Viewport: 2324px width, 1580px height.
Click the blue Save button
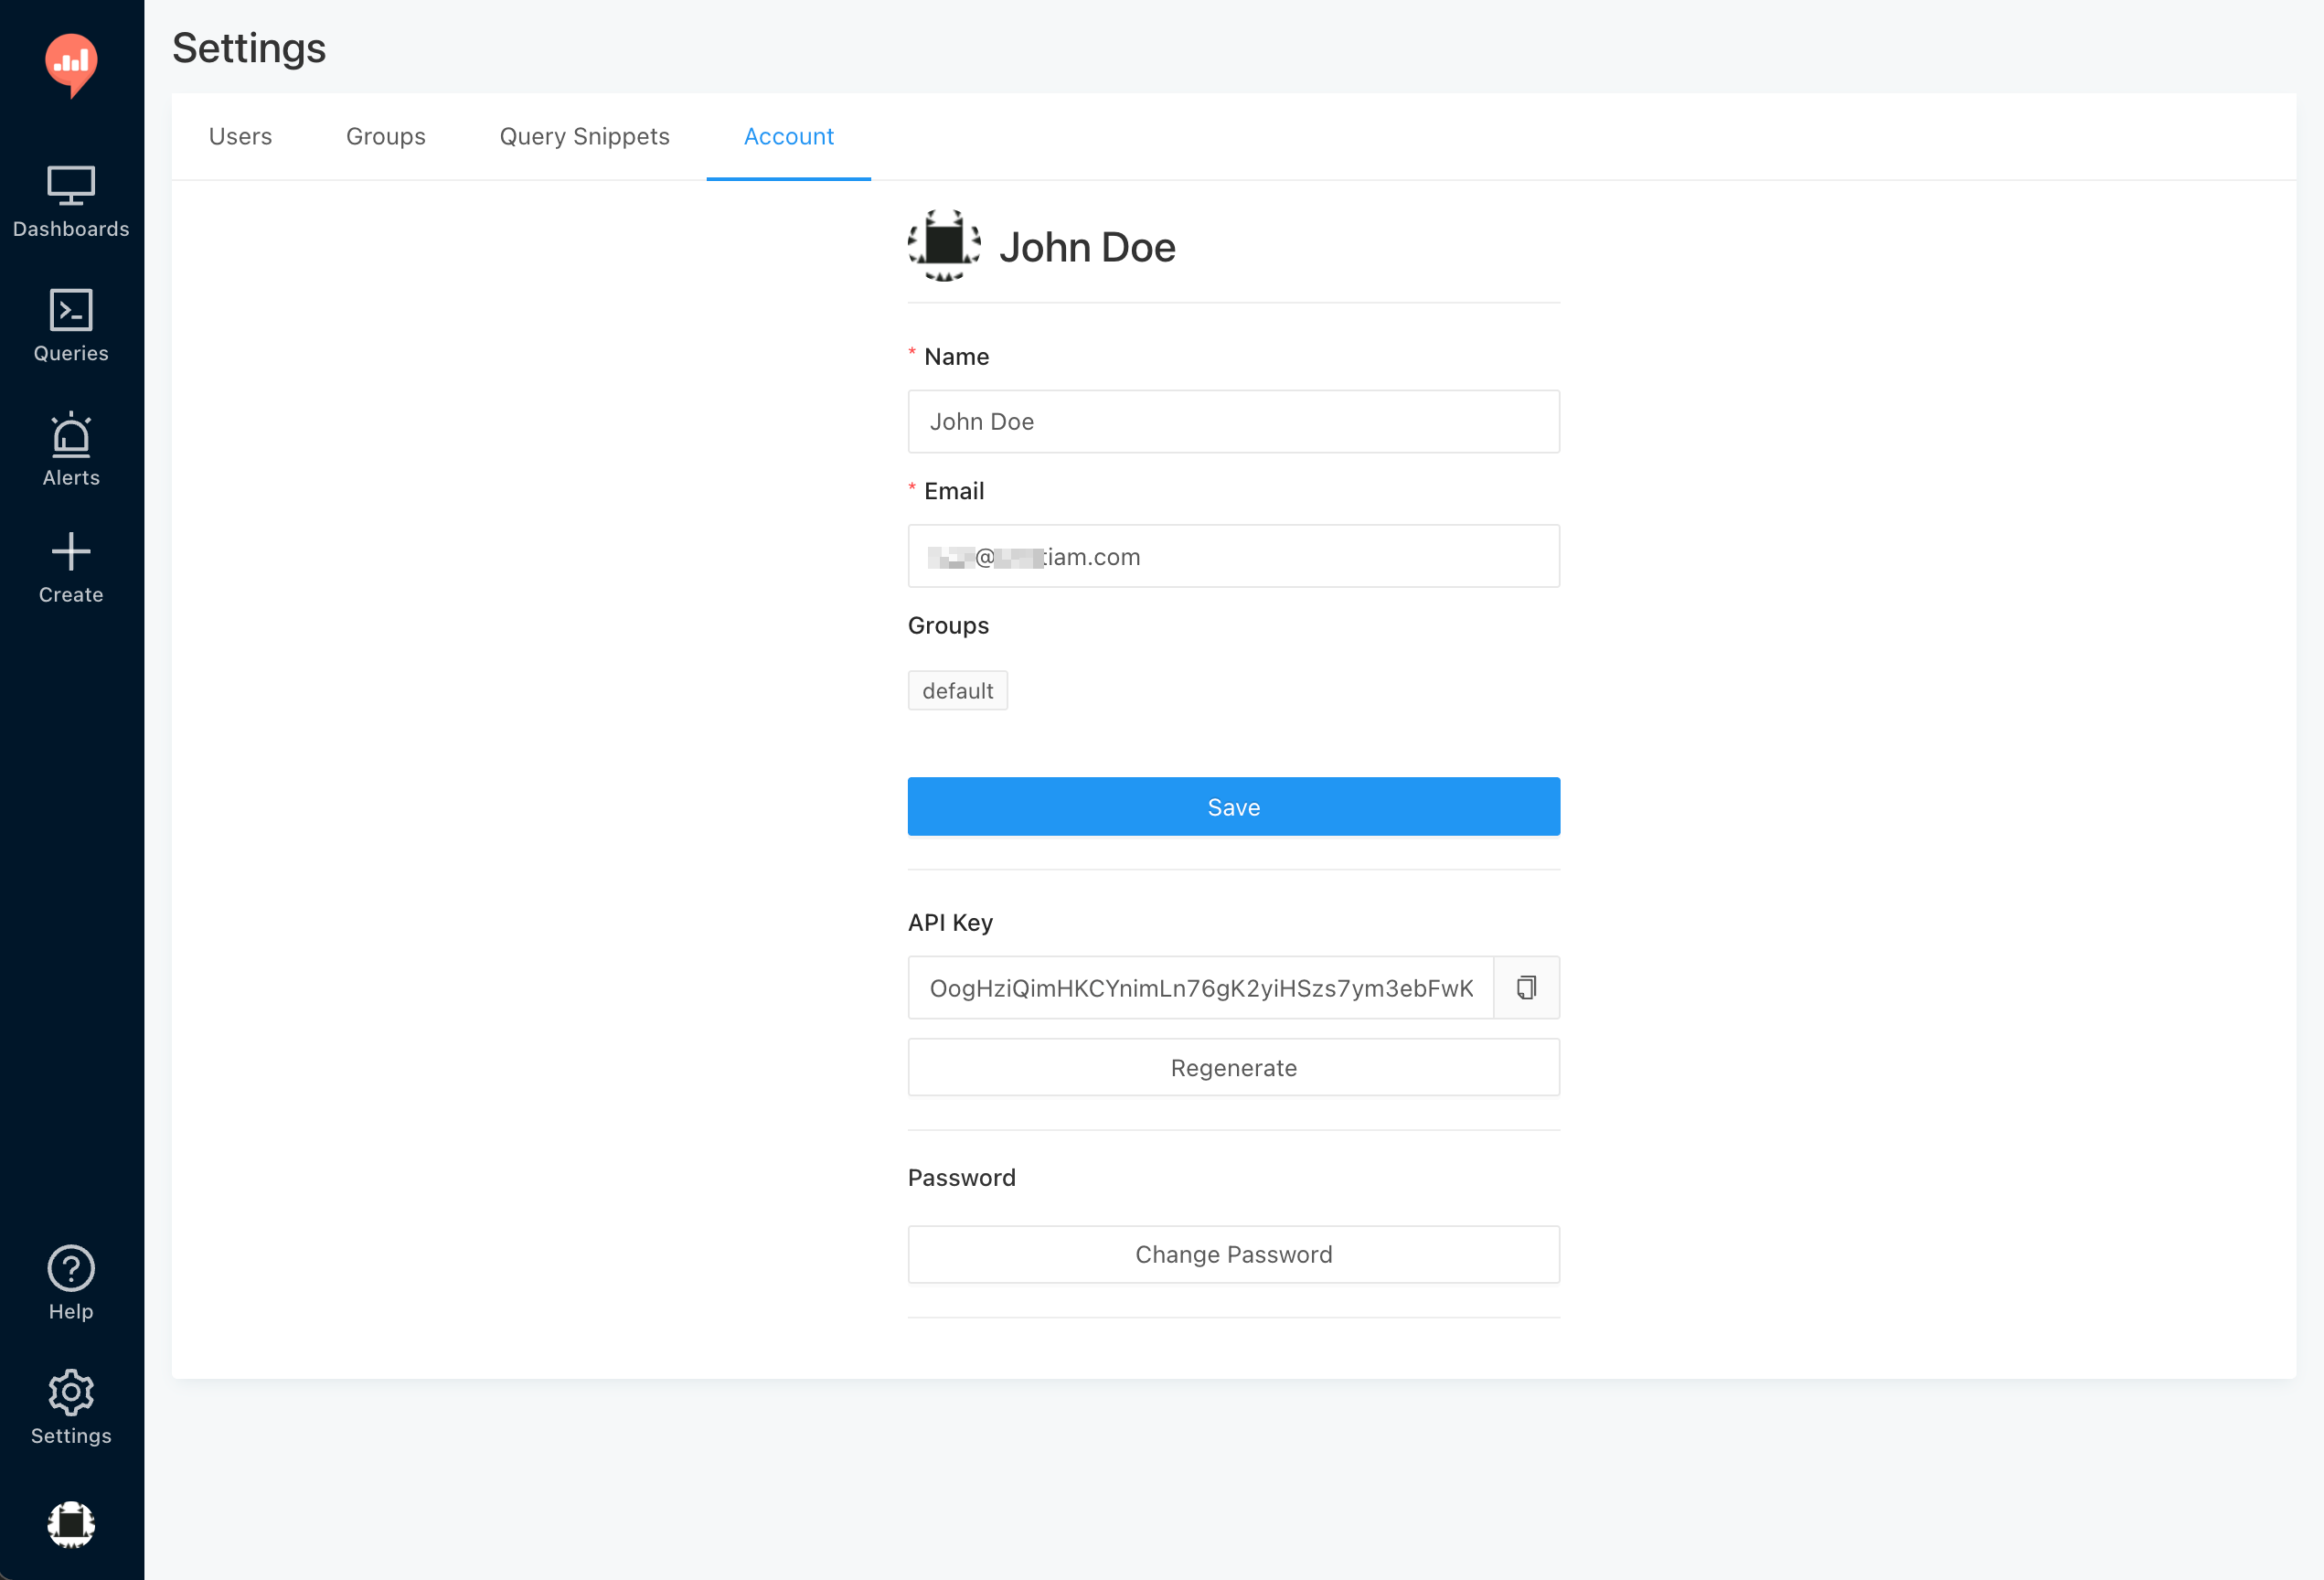coord(1234,807)
